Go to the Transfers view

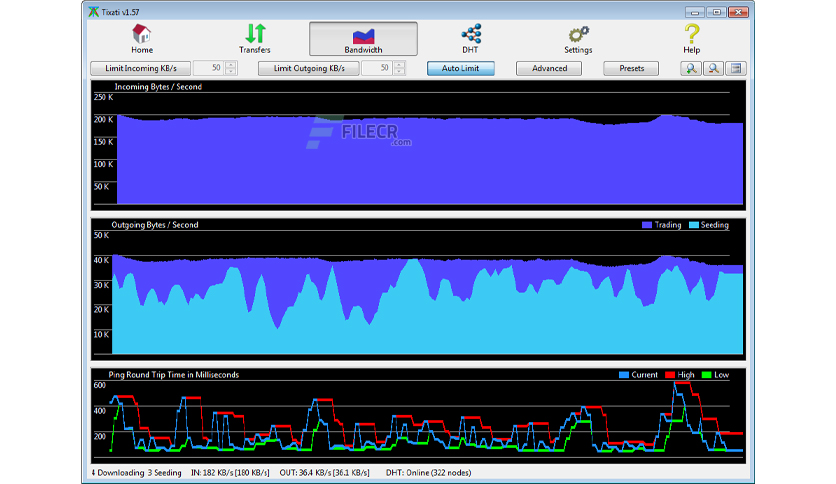click(255, 39)
